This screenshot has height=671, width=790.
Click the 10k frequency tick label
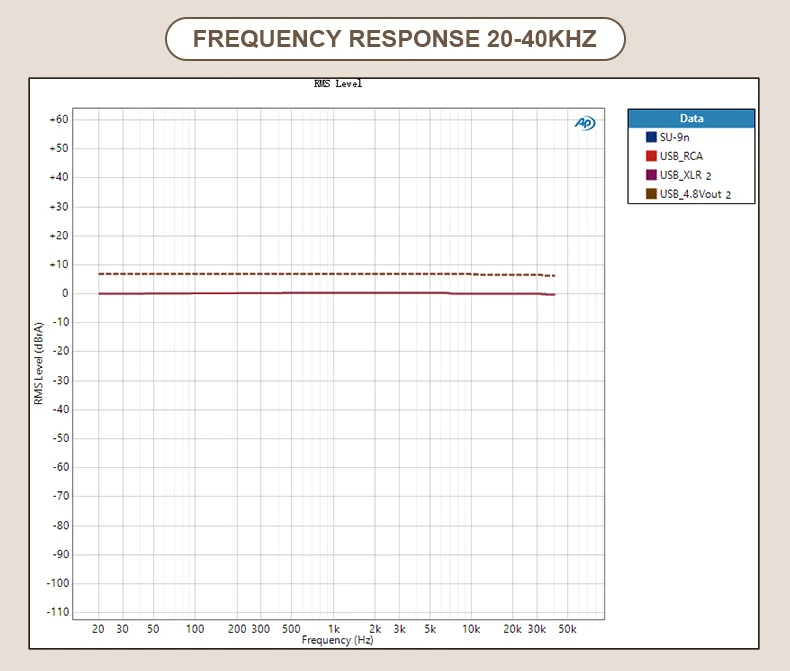click(x=471, y=629)
